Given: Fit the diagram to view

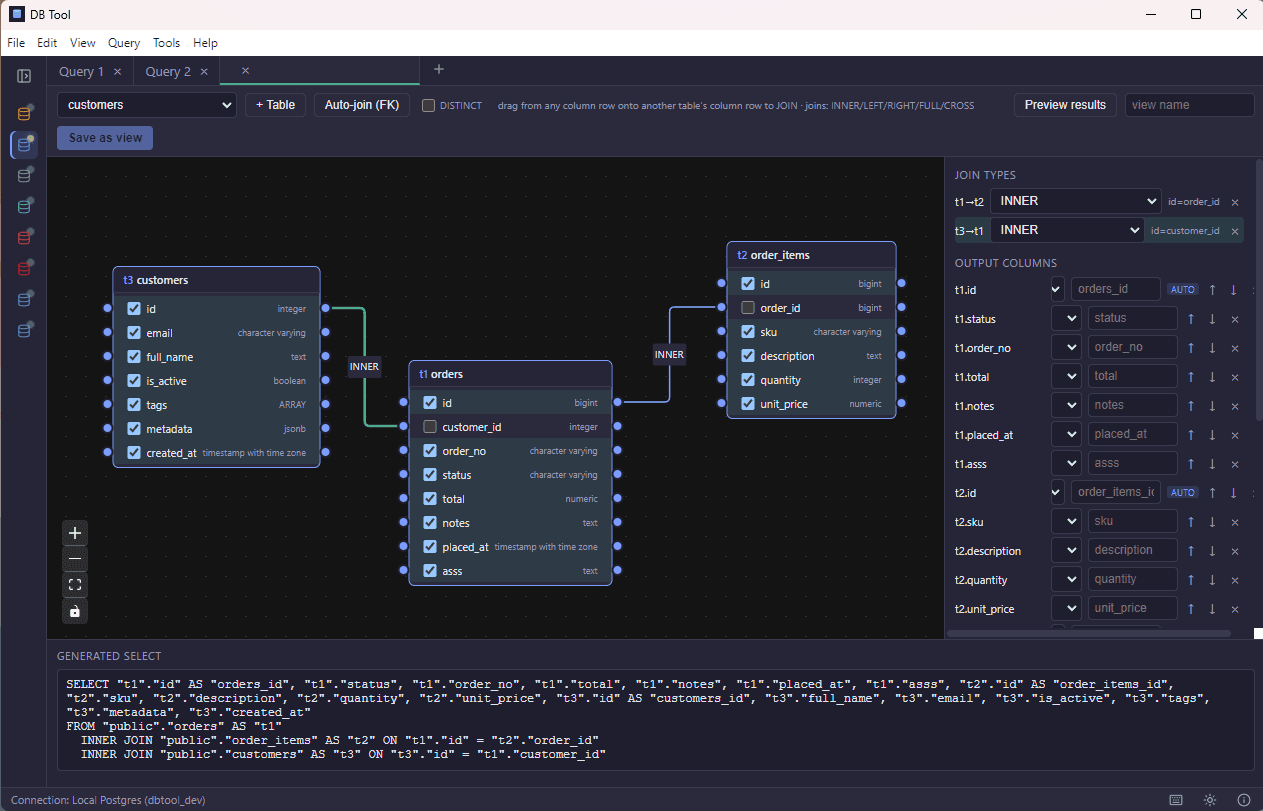Looking at the screenshot, I should click(75, 585).
